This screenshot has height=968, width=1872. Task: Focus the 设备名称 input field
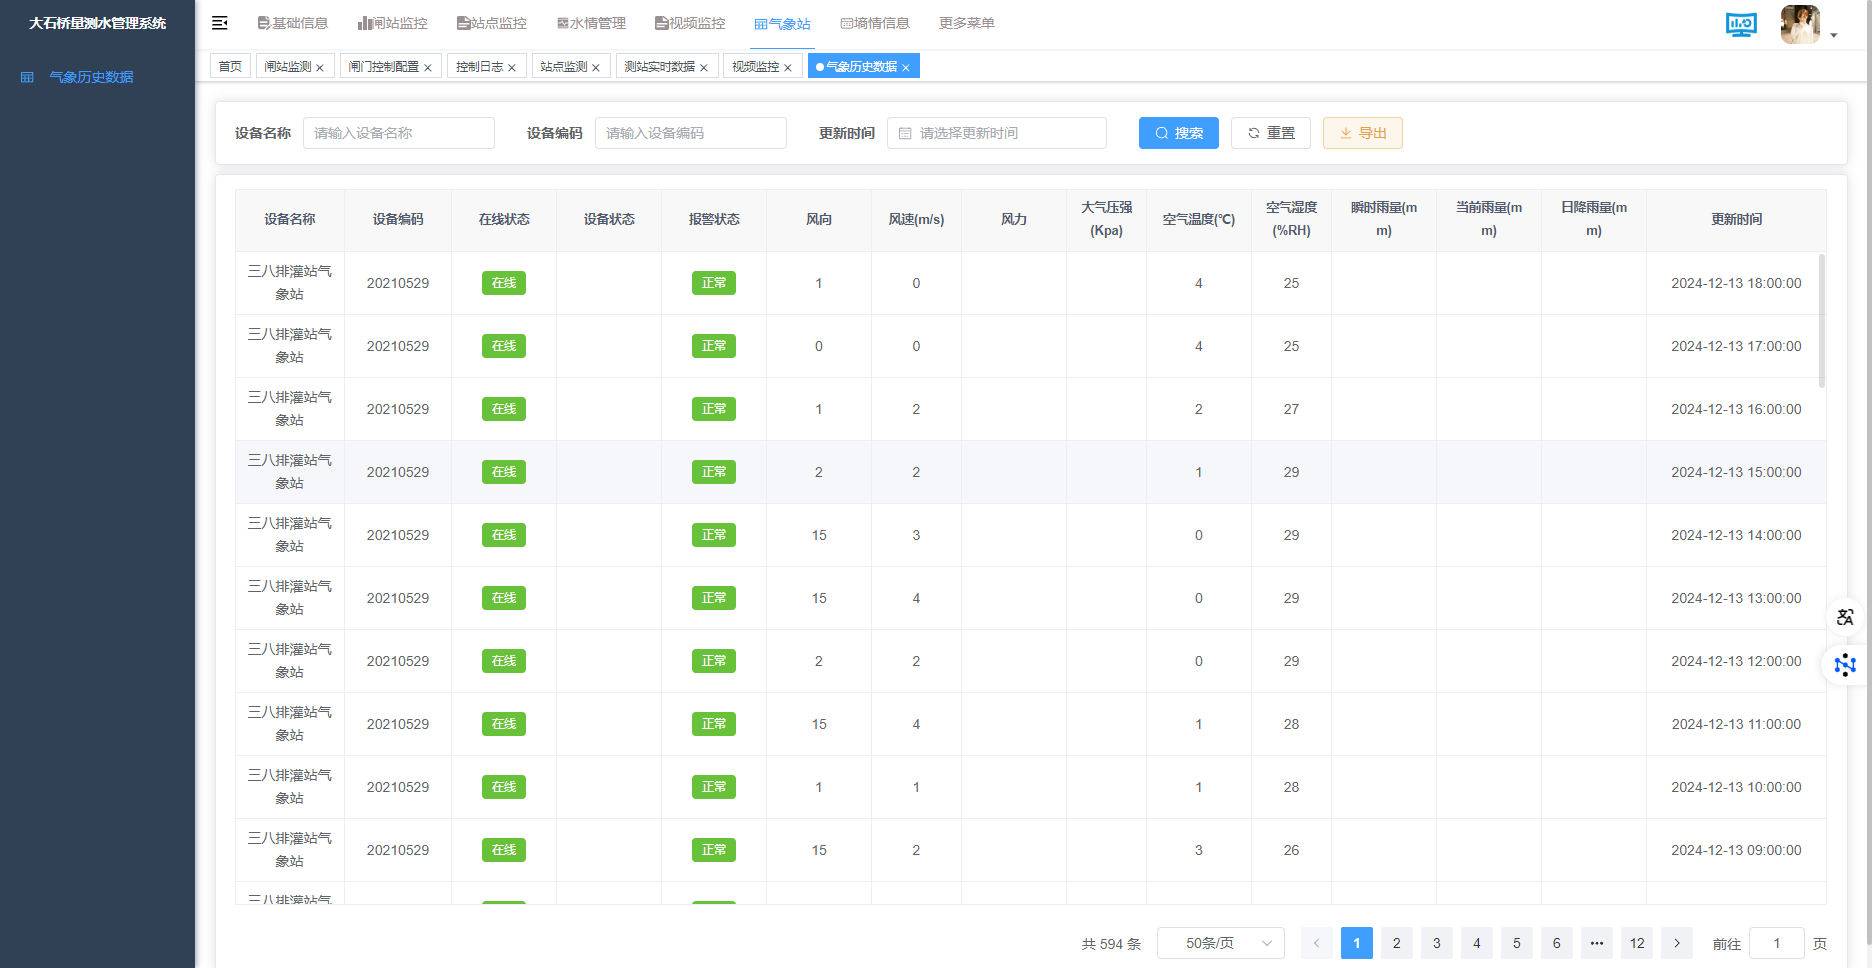point(398,133)
